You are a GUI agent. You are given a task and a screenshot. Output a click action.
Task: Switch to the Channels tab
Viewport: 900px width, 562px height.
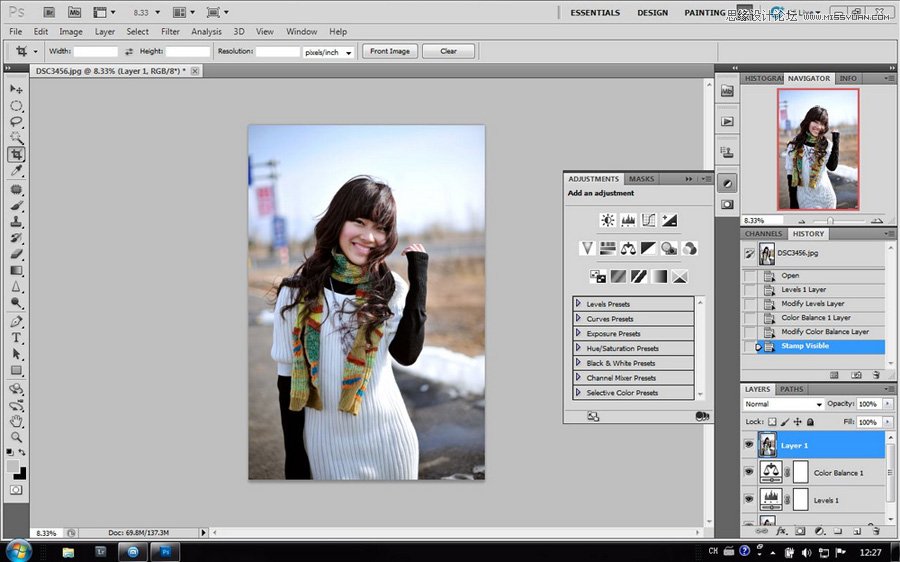point(763,234)
